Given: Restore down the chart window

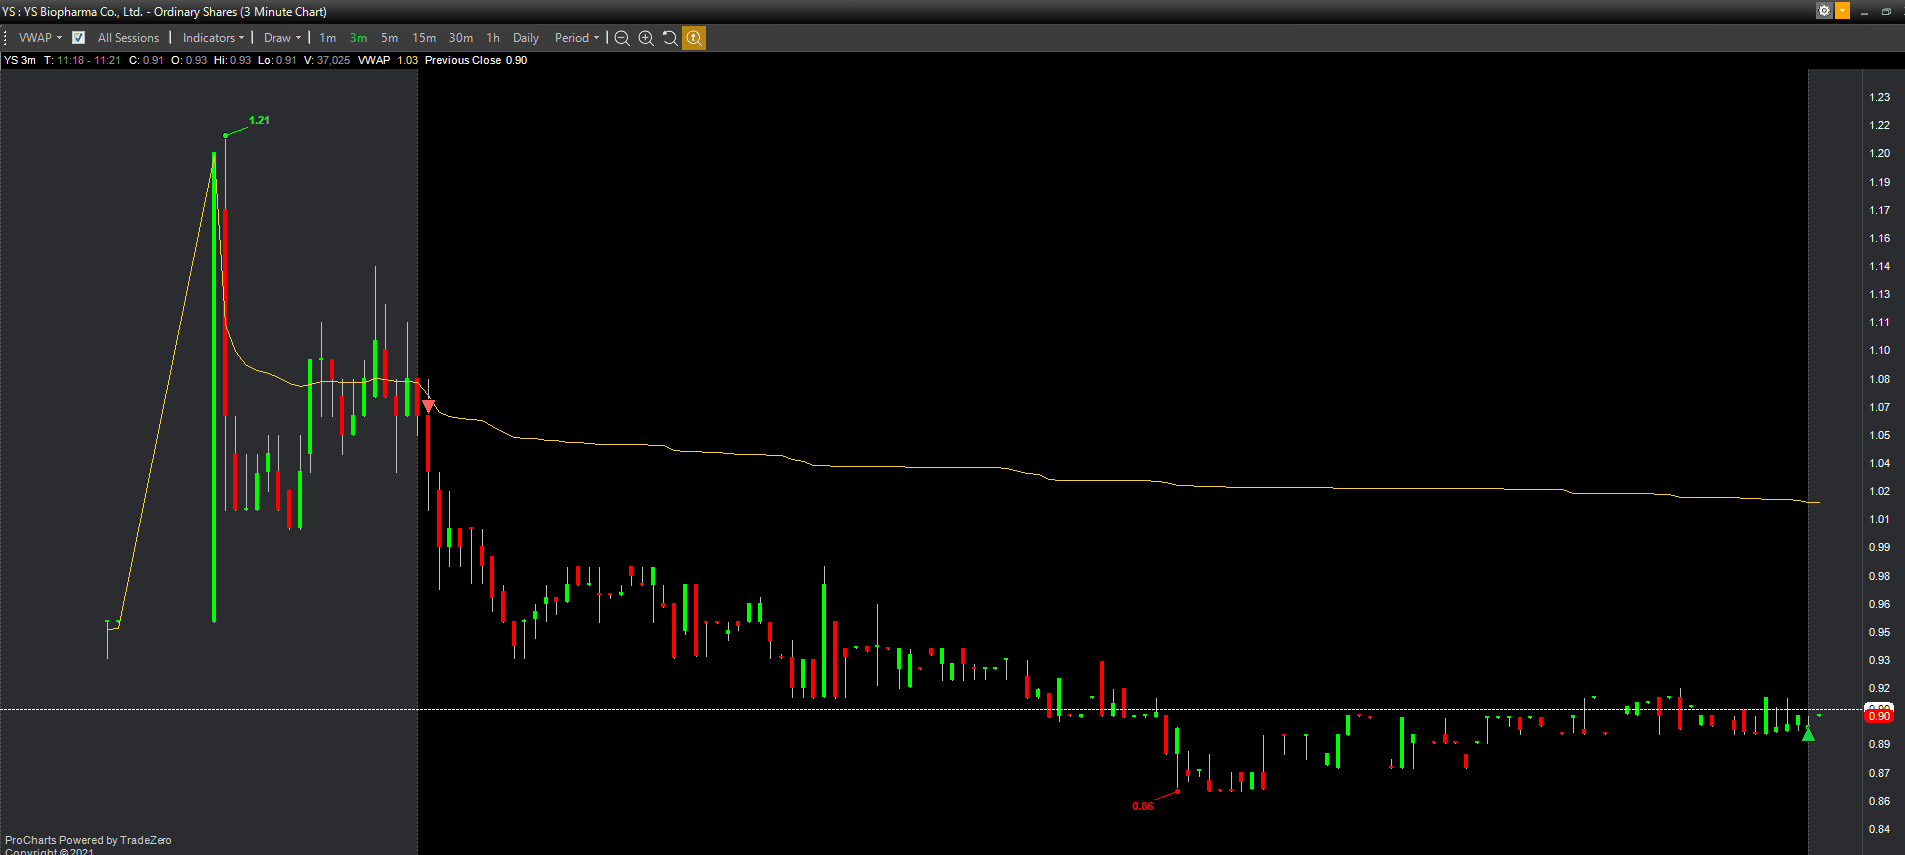Looking at the screenshot, I should 1886,12.
